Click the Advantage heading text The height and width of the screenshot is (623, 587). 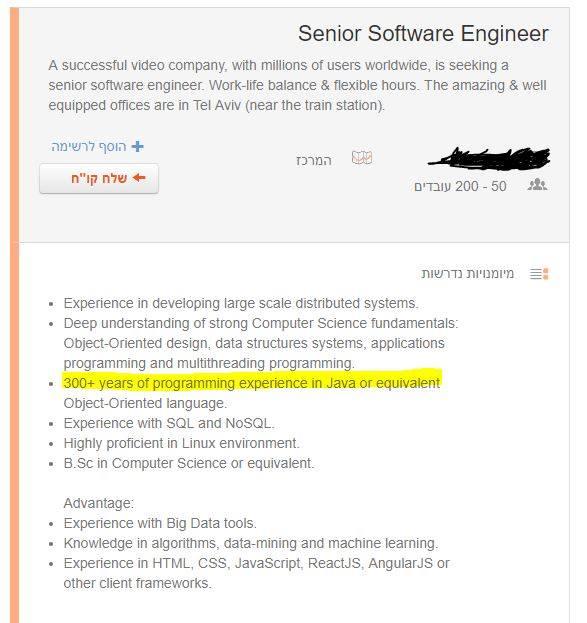point(99,503)
